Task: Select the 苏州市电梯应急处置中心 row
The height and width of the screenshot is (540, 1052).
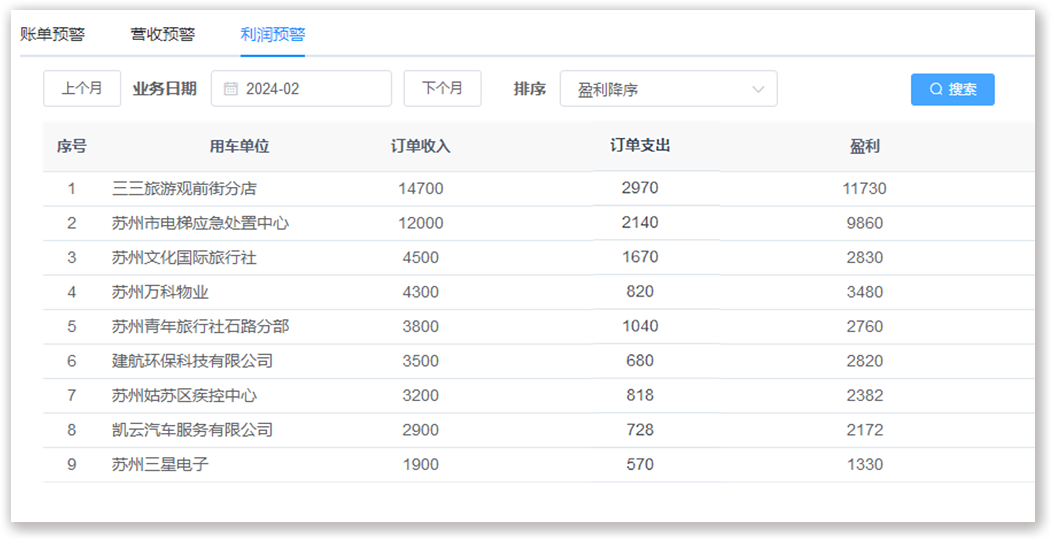Action: pos(200,223)
